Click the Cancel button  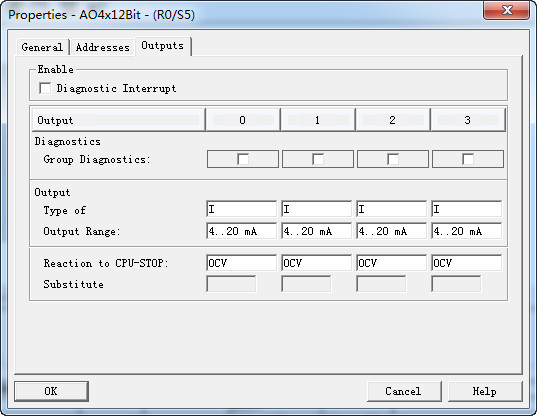click(x=404, y=391)
